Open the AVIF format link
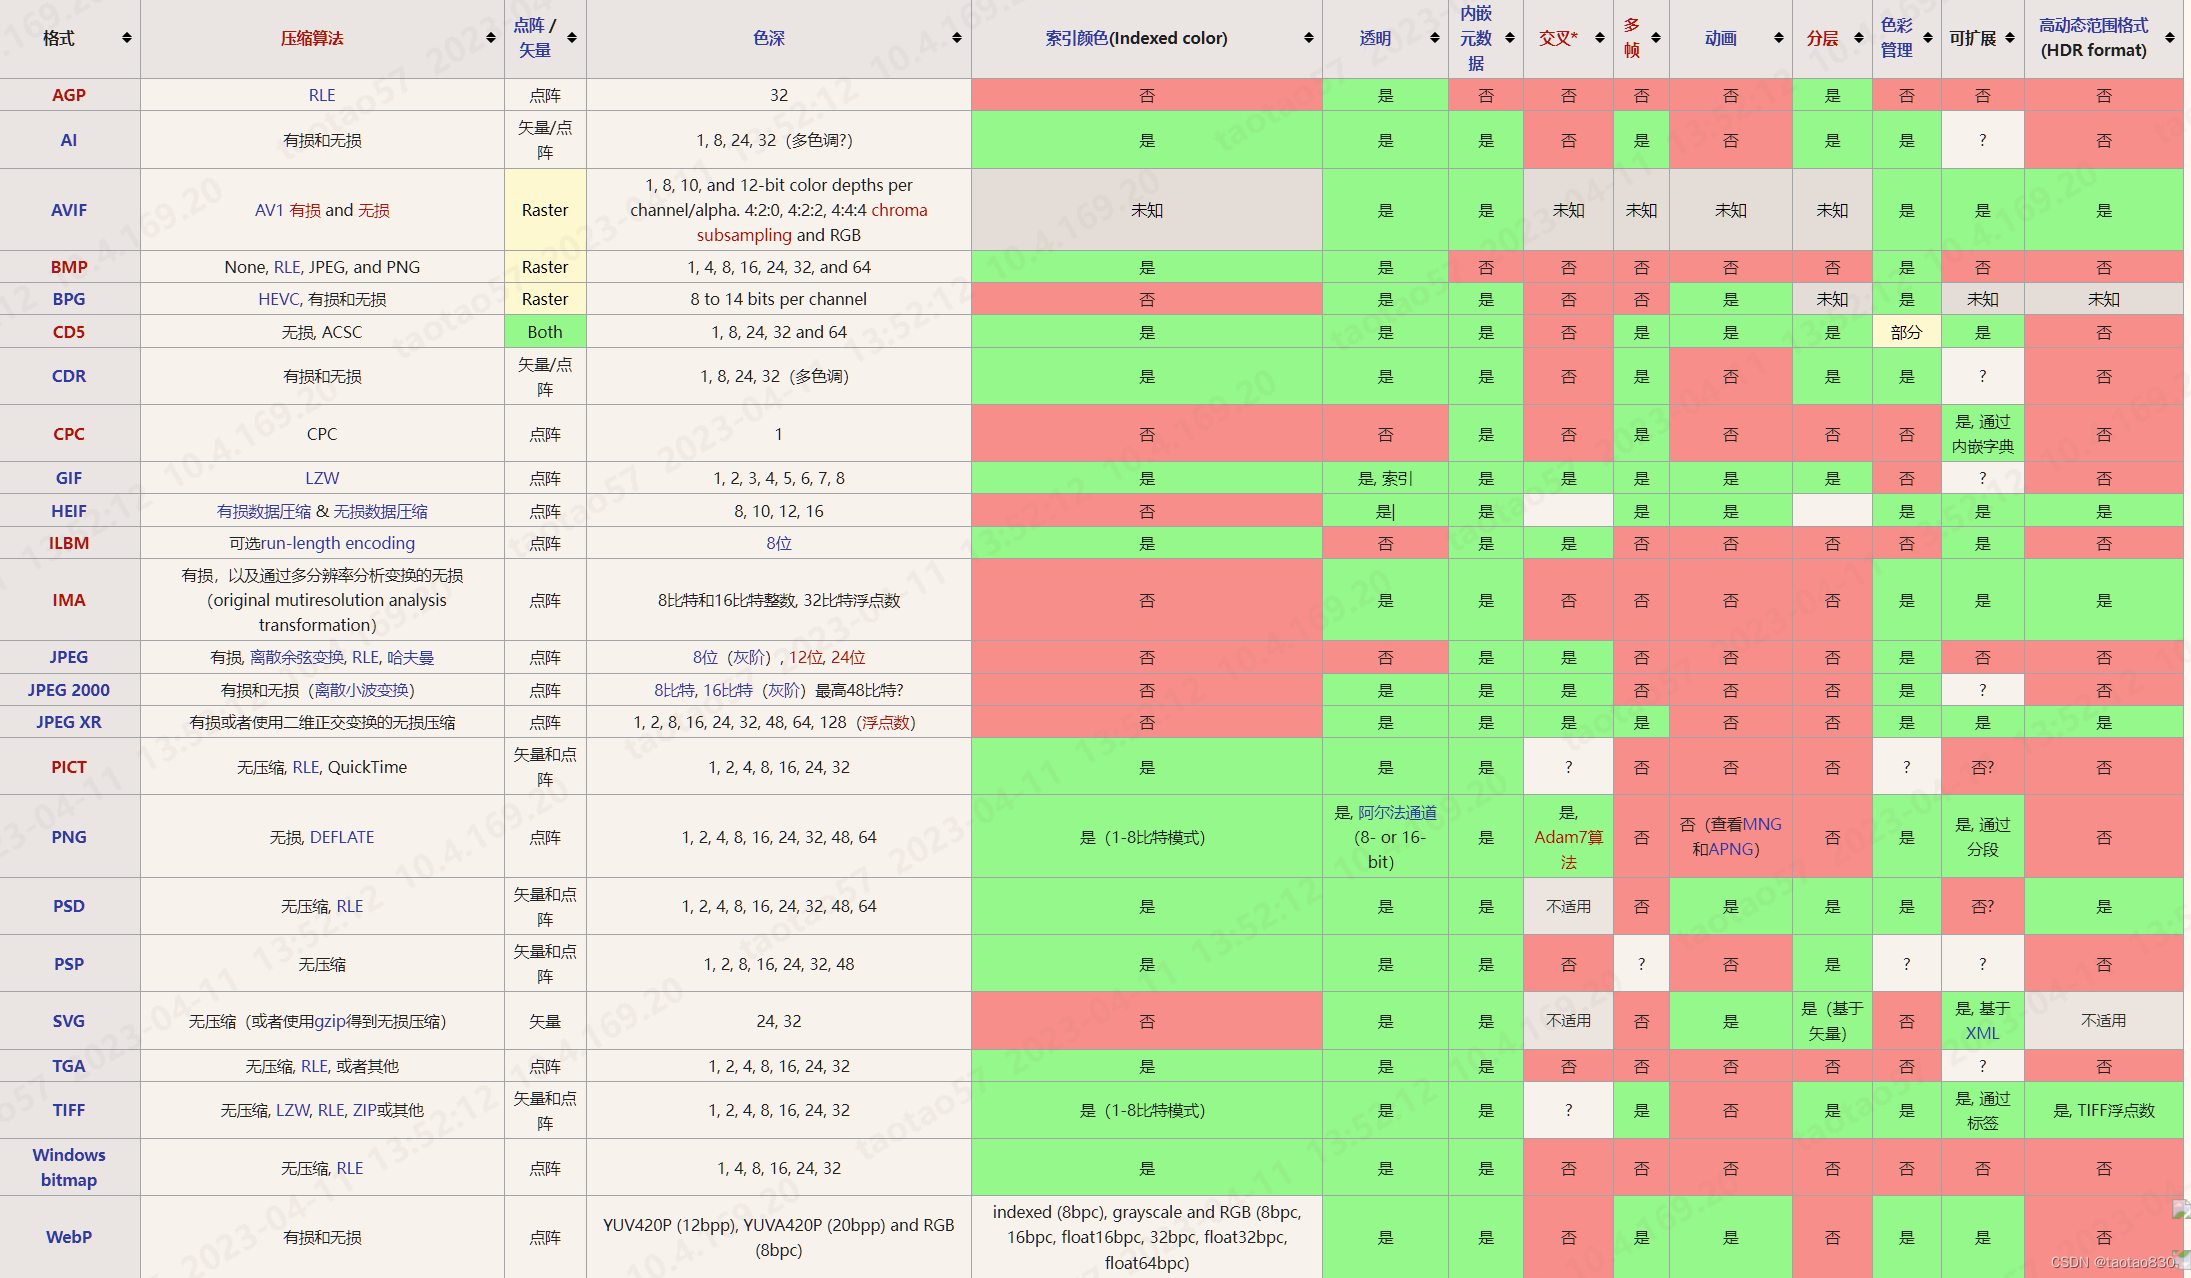Viewport: 2191px width, 1278px height. [x=68, y=210]
